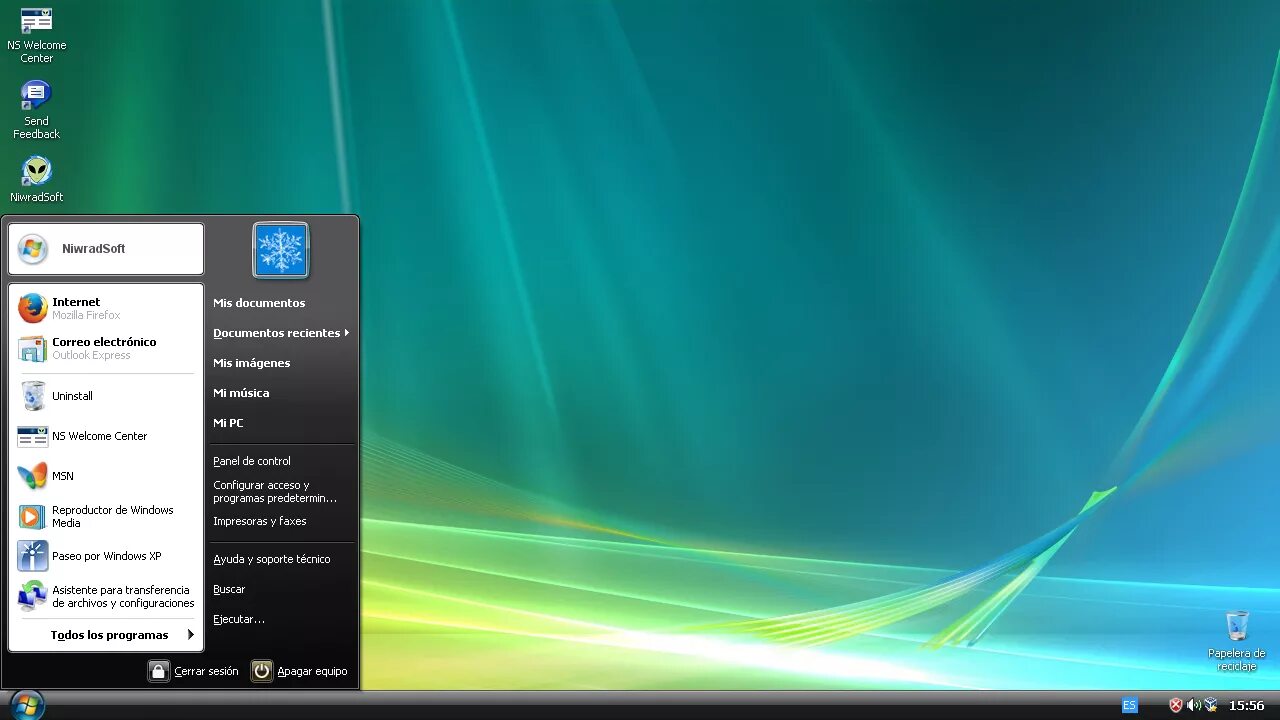1280x720 pixels.
Task: Click the ES language indicator
Action: (x=1129, y=705)
